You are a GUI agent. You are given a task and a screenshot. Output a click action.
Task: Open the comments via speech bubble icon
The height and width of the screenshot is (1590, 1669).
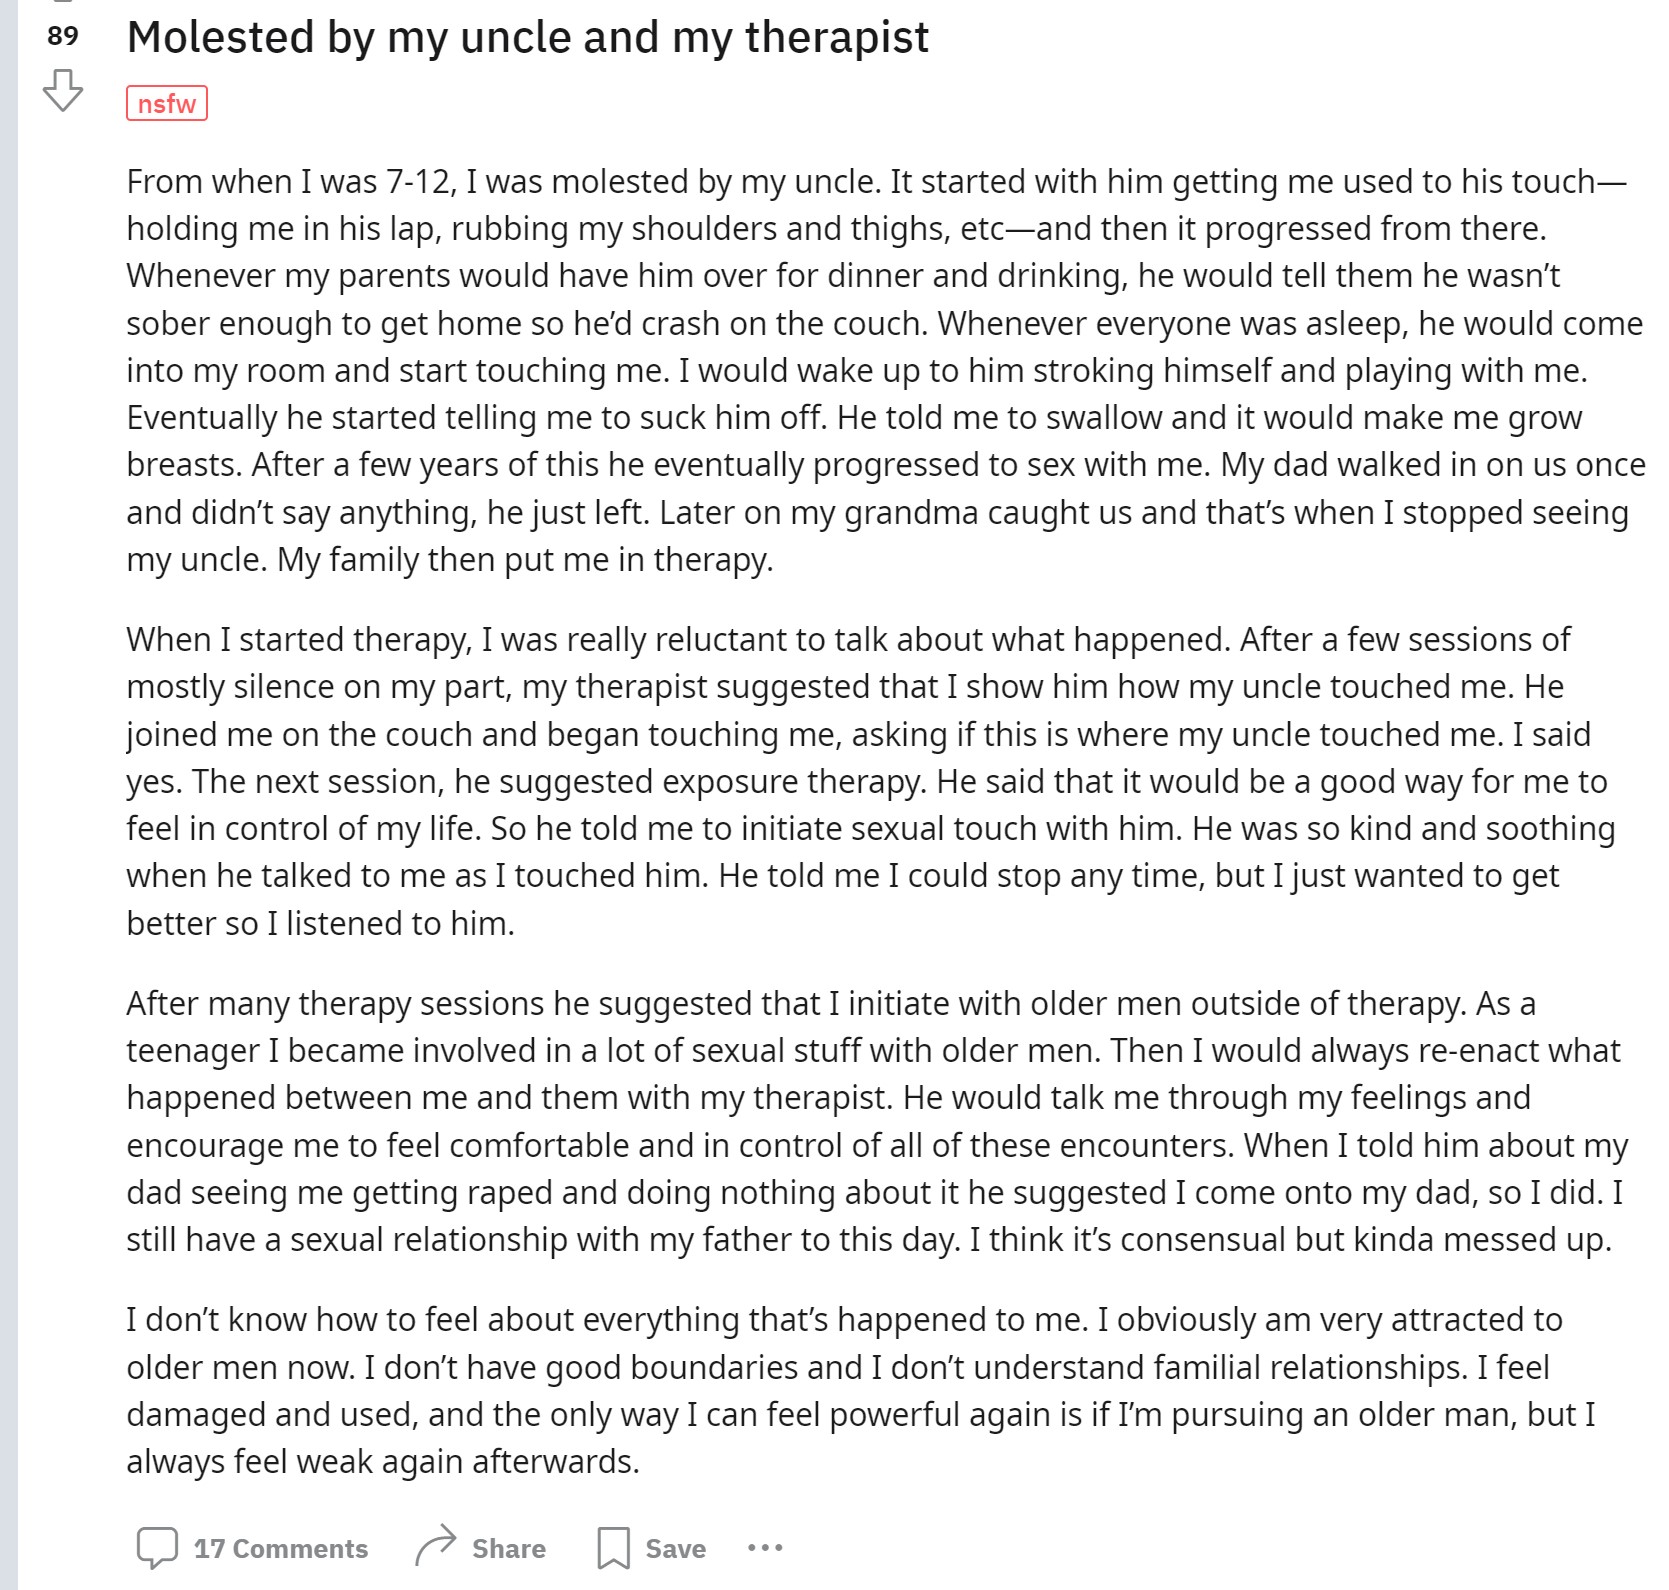[x=157, y=1548]
